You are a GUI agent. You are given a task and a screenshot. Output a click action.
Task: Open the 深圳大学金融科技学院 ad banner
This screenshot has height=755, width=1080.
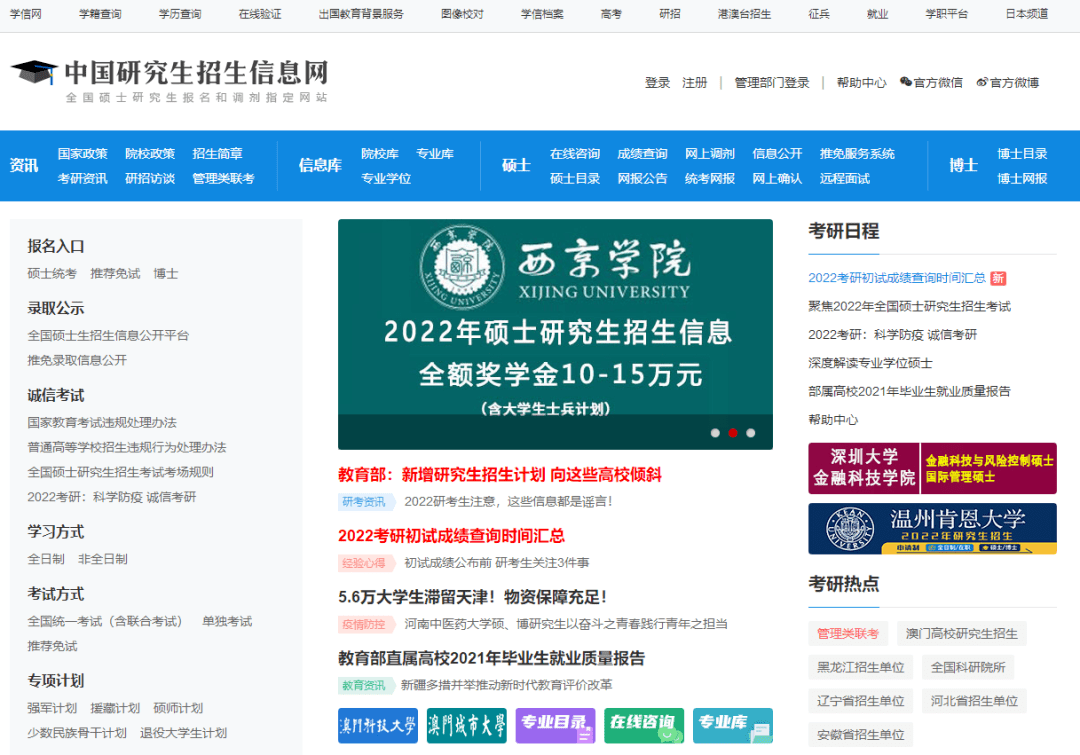(x=933, y=468)
